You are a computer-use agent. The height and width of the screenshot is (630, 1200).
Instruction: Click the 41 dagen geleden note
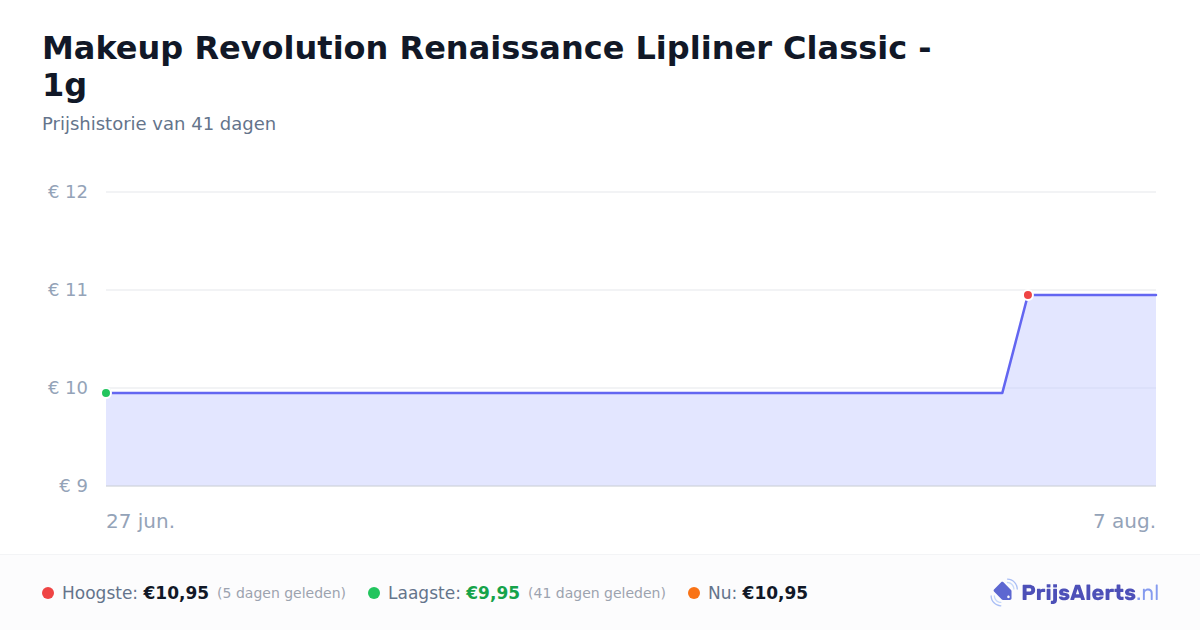coord(597,594)
